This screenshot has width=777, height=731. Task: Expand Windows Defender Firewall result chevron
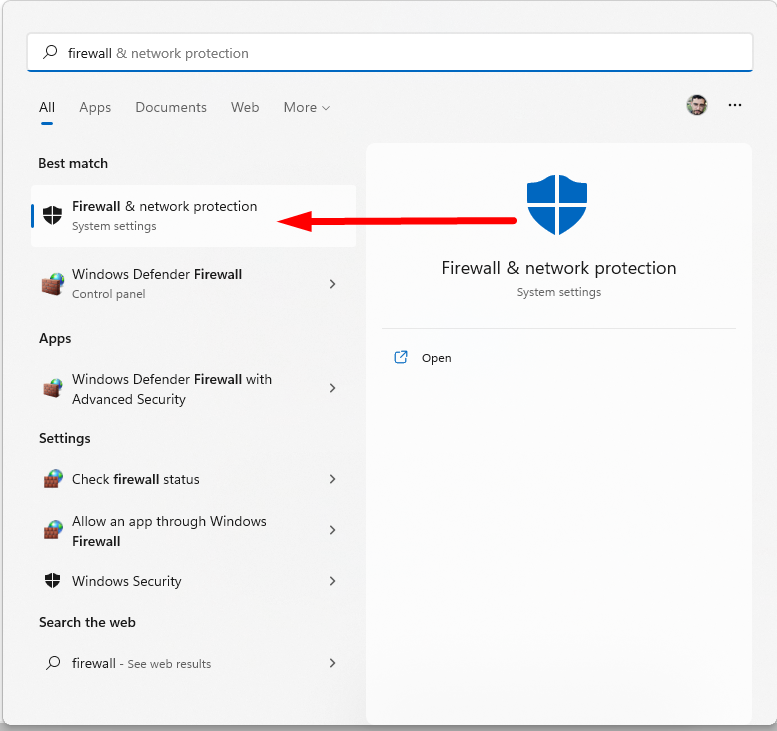click(333, 284)
